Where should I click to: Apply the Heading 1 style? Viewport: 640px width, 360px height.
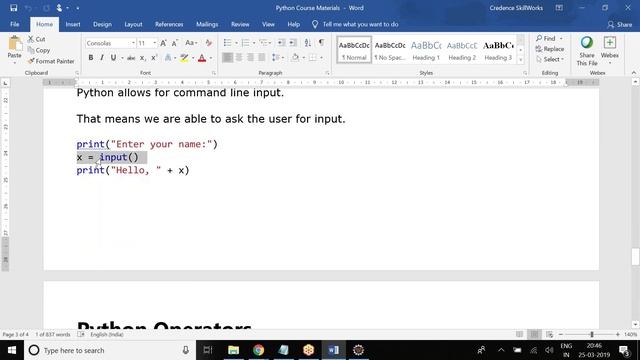[426, 50]
